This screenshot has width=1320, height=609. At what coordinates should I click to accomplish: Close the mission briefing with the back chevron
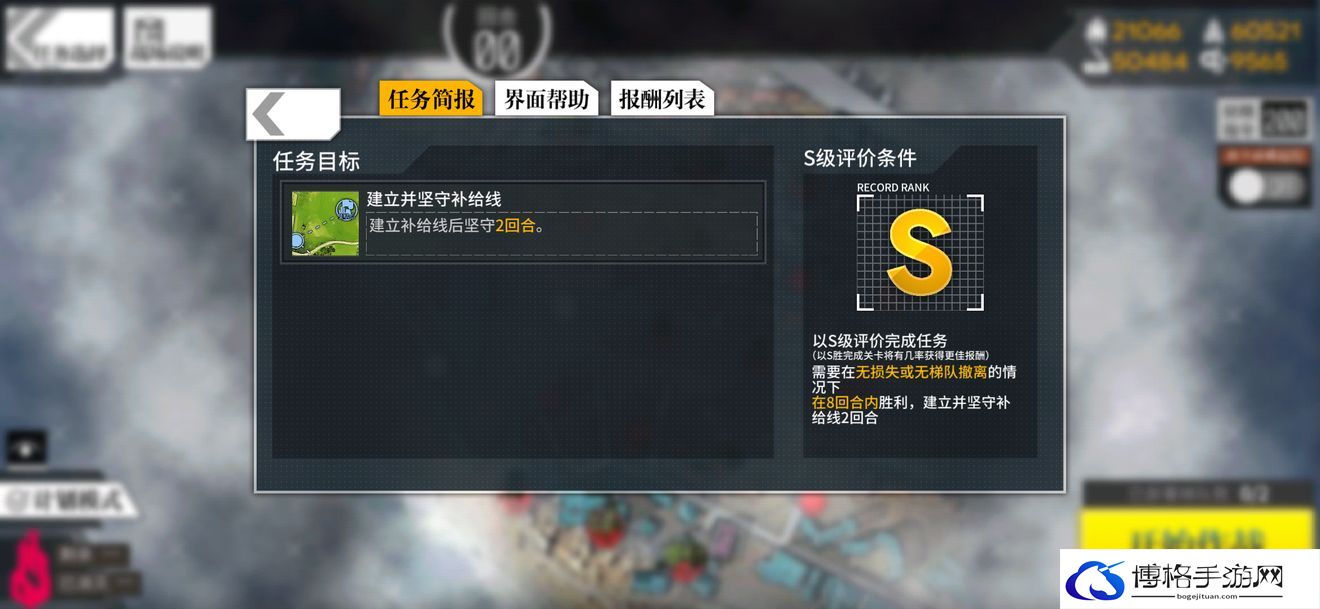[x=292, y=114]
